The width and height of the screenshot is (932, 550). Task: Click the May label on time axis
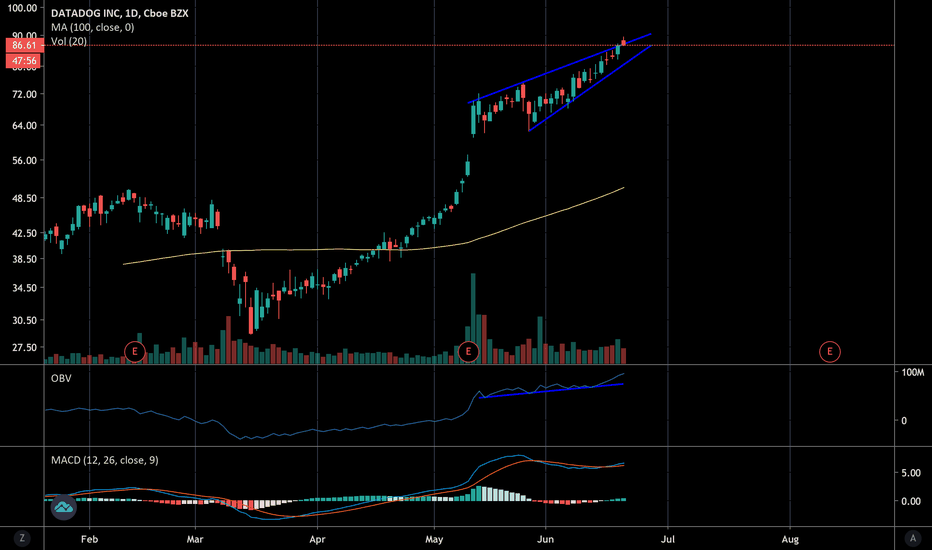[x=434, y=539]
